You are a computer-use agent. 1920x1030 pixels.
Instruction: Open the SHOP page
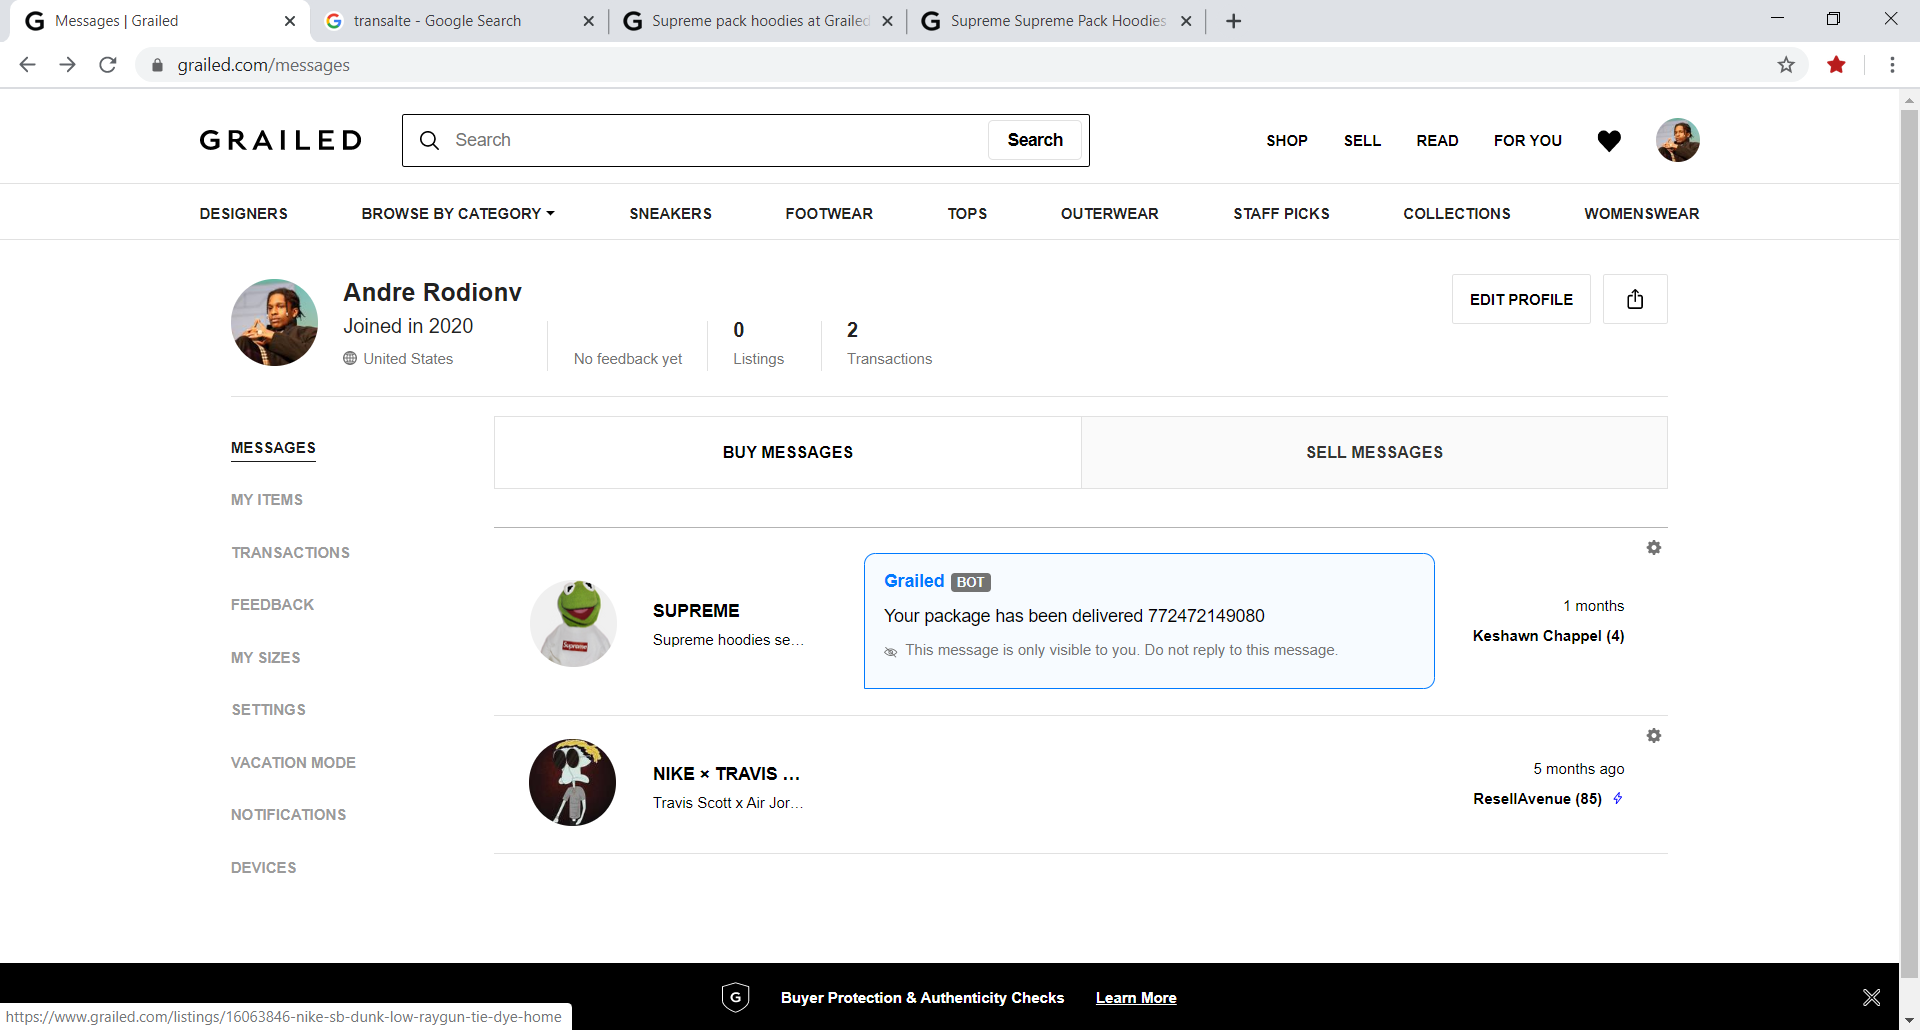tap(1287, 141)
